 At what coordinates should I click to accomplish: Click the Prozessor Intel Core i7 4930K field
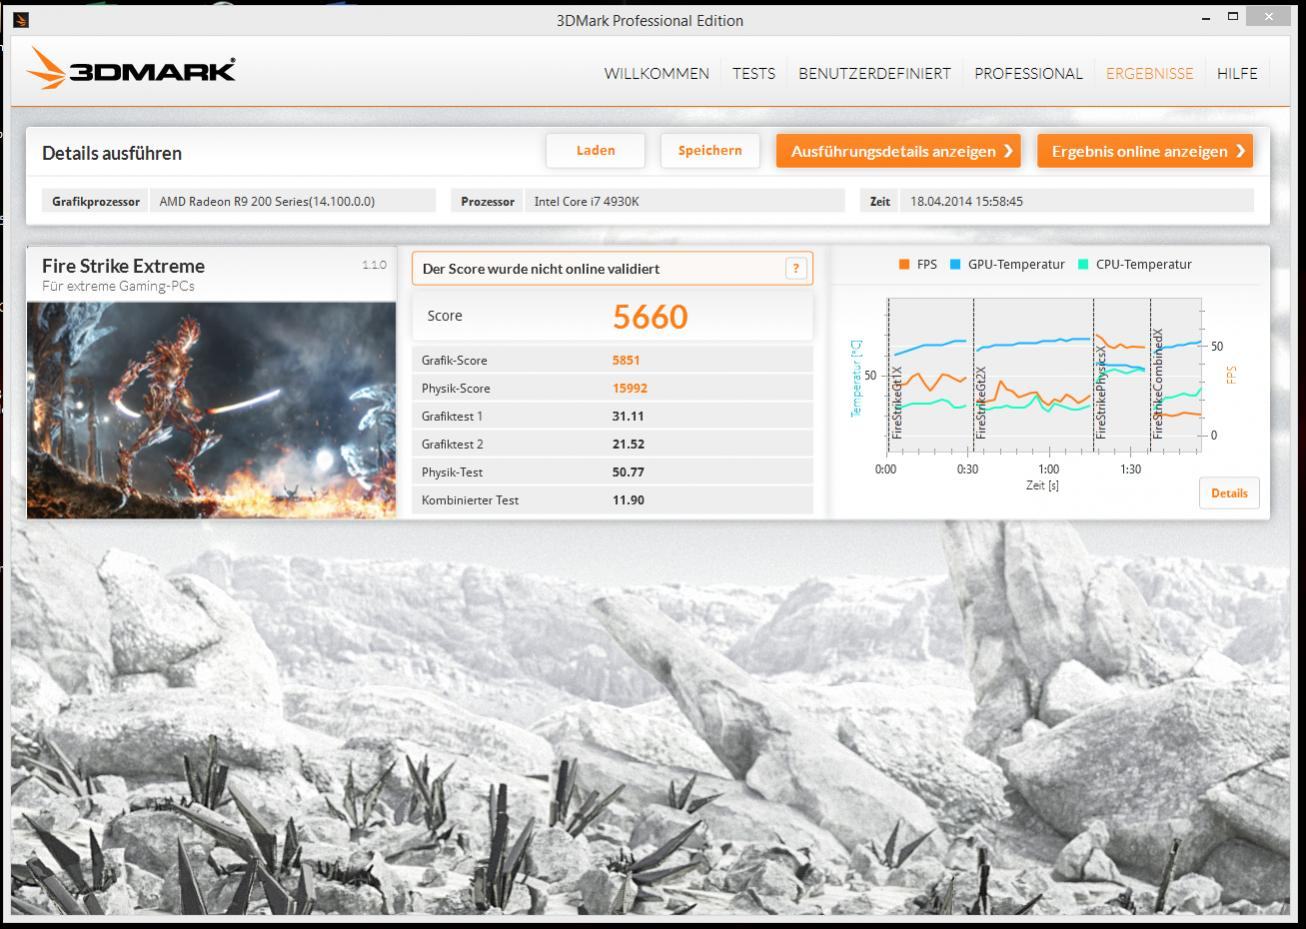tap(687, 201)
